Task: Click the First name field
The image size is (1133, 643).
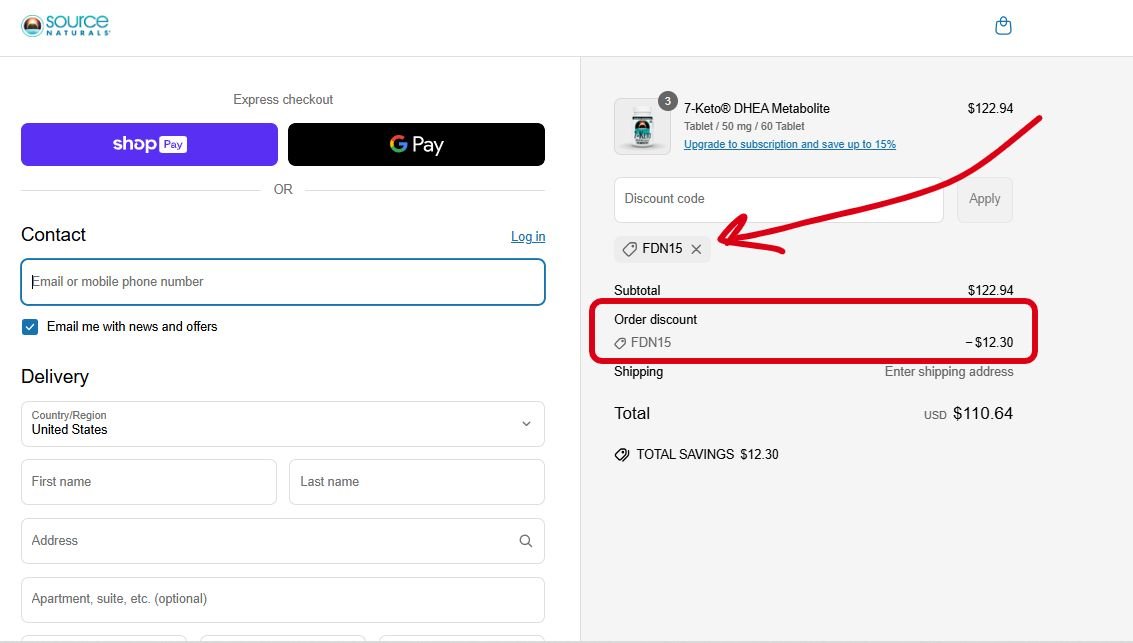Action: point(149,482)
